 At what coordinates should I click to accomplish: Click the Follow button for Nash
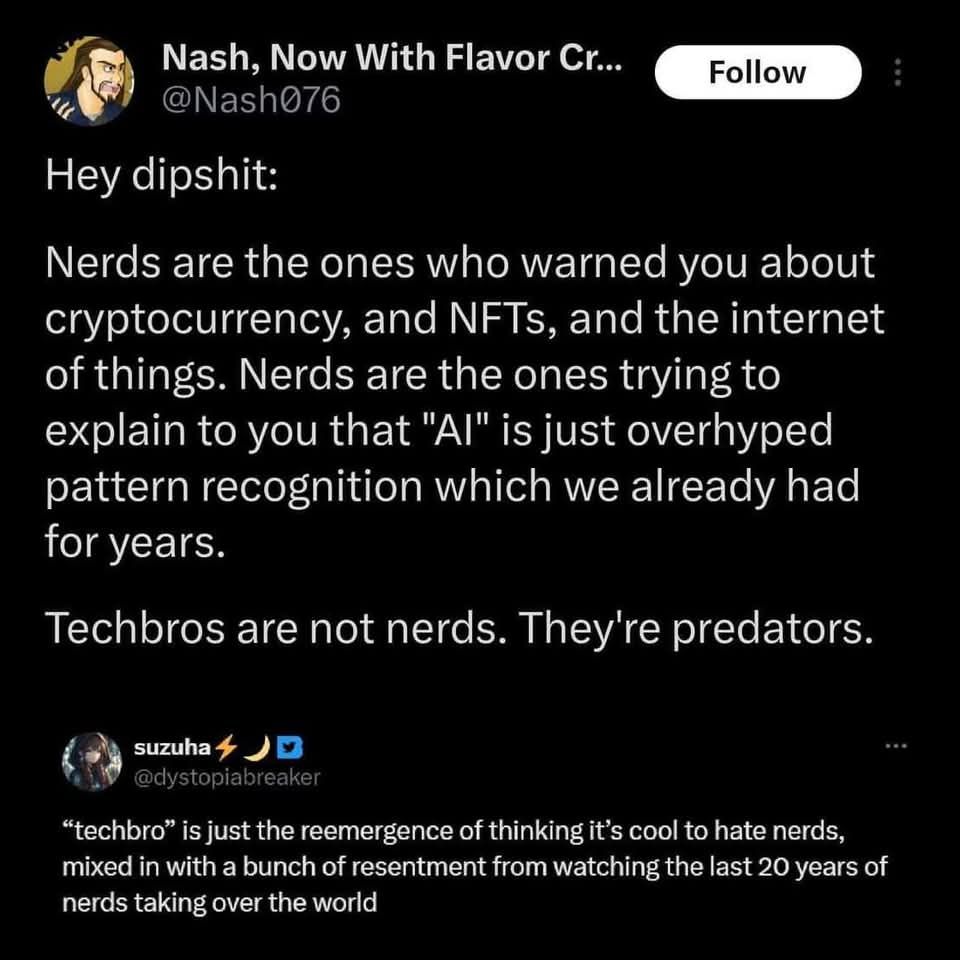coord(758,72)
